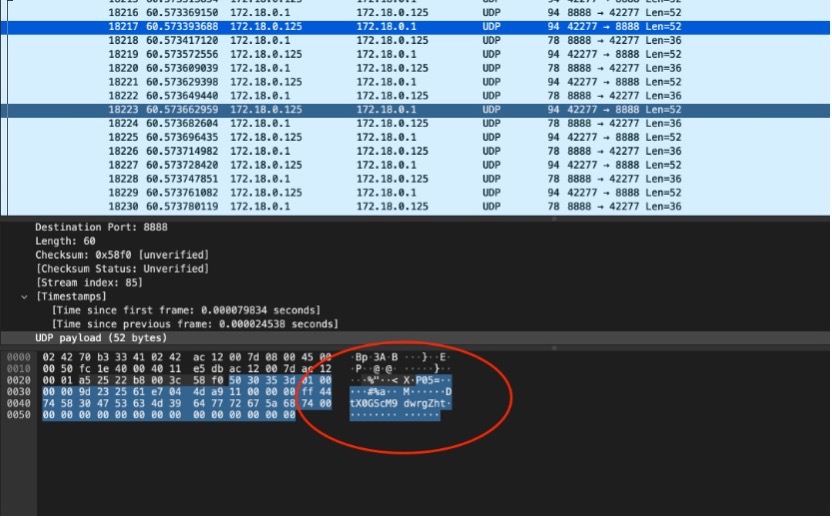Viewport: 832px width, 518px height.
Task: Click time value 60.573780119
Action: 182,206
